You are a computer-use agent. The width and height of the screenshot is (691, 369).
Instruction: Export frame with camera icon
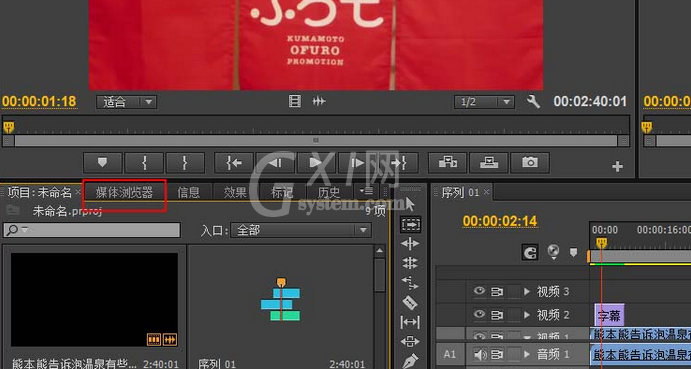530,163
